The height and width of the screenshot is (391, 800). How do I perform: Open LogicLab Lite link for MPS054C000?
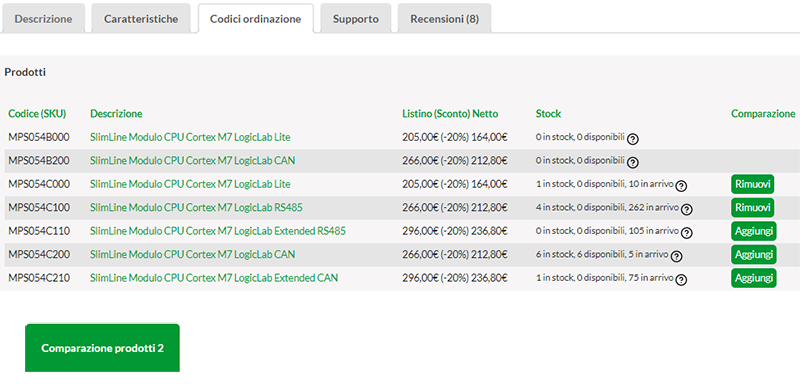click(190, 184)
